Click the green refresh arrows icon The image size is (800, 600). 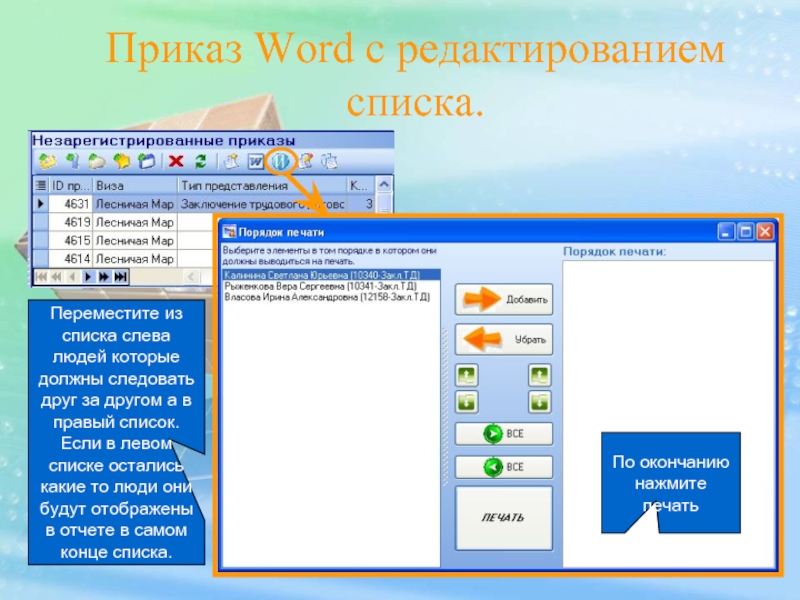pyautogui.click(x=200, y=160)
